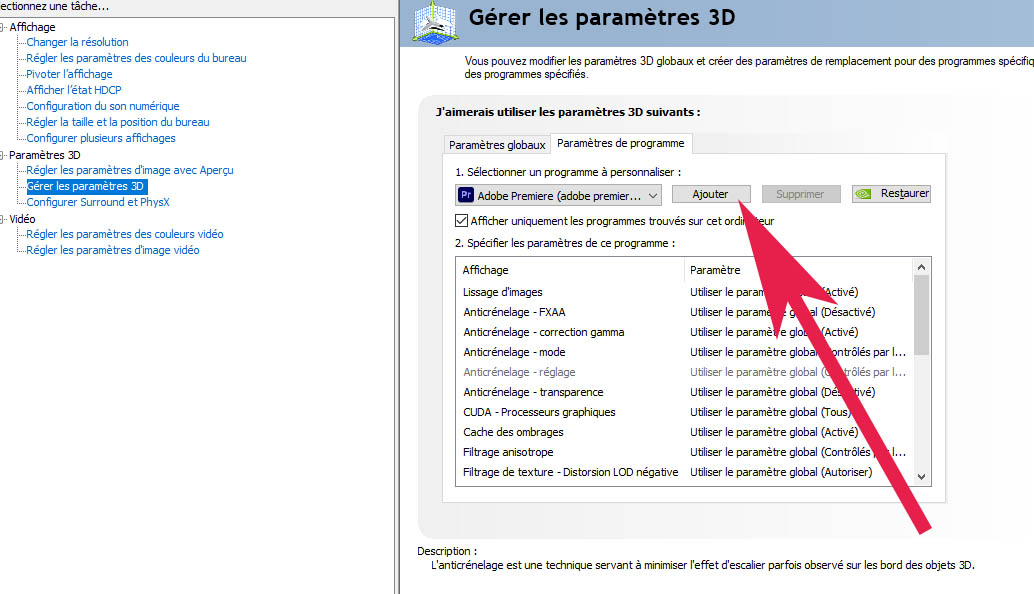Collapse the Vidéo tree section

[3, 219]
